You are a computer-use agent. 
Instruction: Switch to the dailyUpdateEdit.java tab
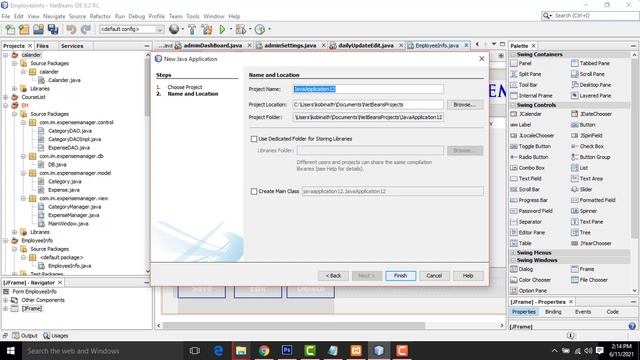pos(366,45)
